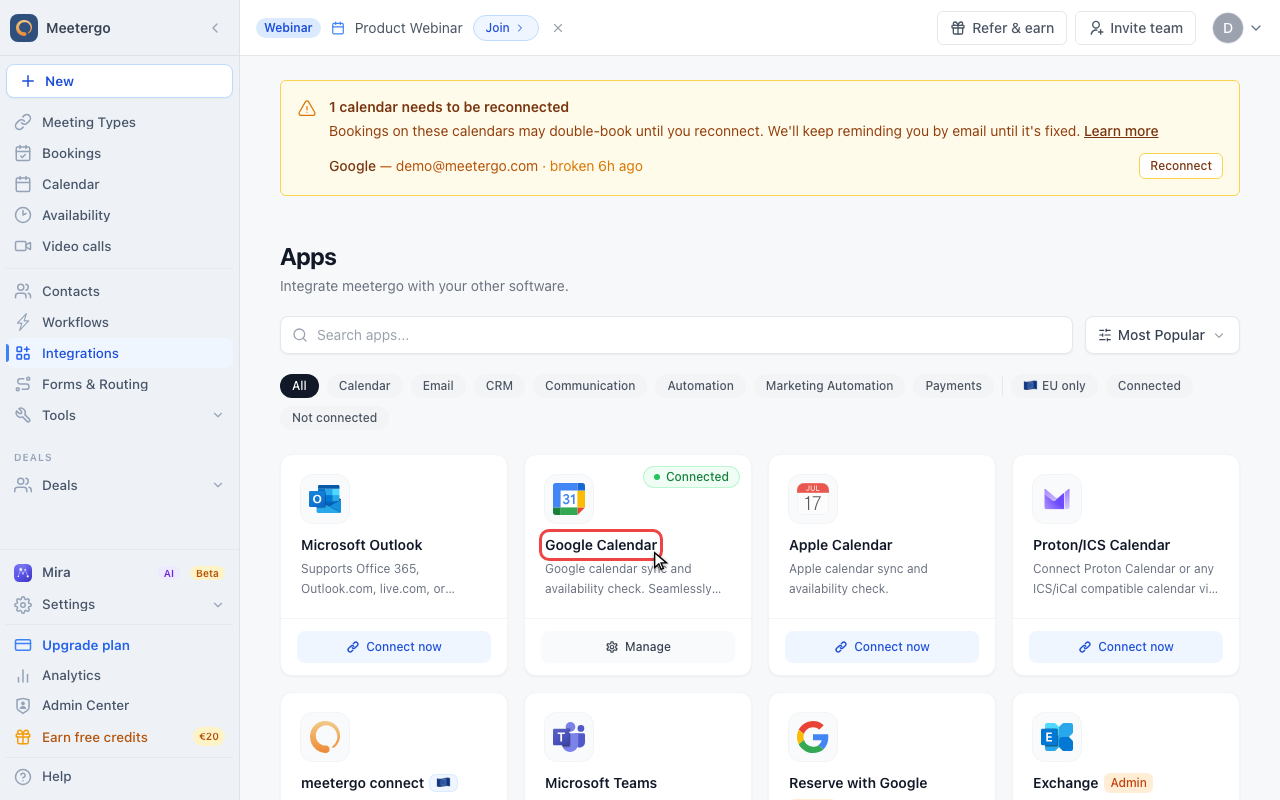
Task: Select the Communication filter chip
Action: coord(590,386)
